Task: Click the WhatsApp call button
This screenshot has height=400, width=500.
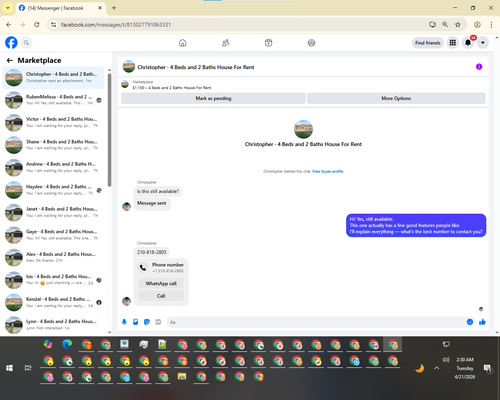Action: 161,283
